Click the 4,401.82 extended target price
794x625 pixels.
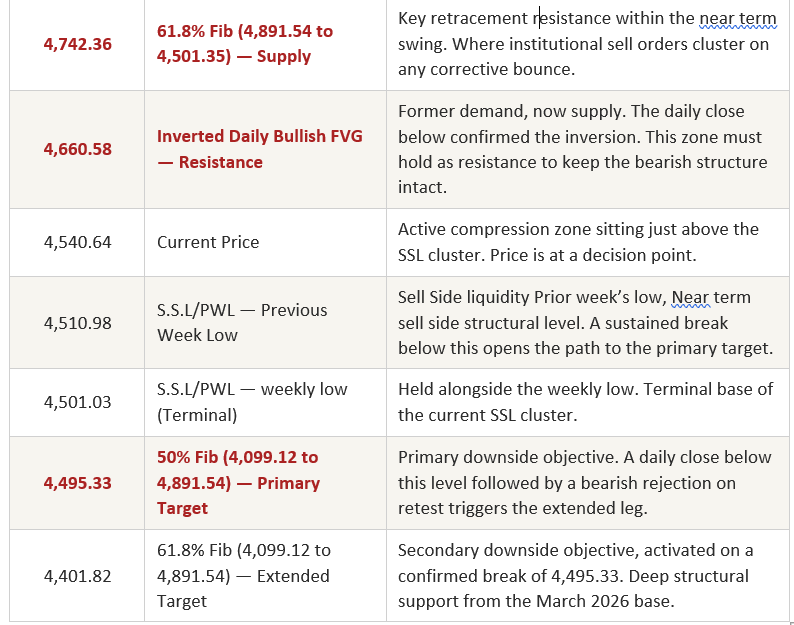pyautogui.click(x=77, y=576)
